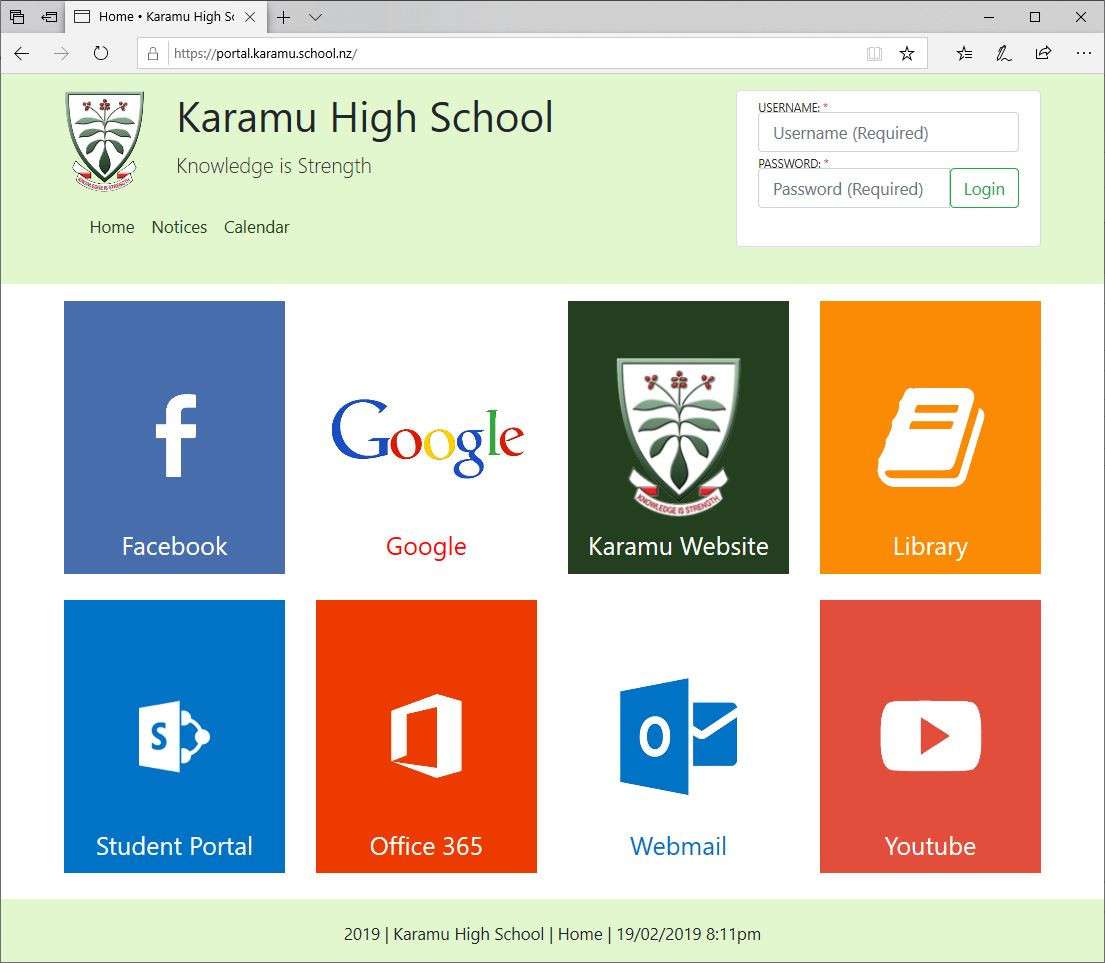Open the favorites hub icon
Image resolution: width=1105 pixels, height=963 pixels.
click(x=965, y=54)
